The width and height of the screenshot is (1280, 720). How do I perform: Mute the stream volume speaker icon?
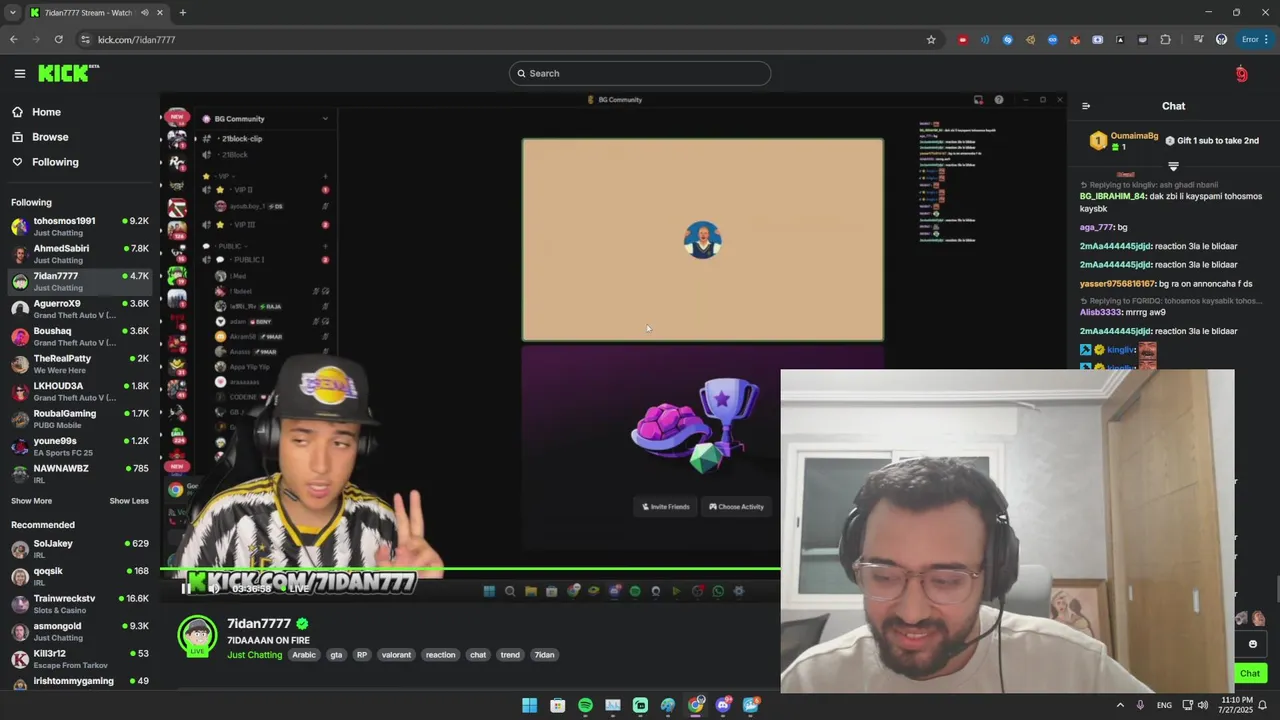coord(213,589)
